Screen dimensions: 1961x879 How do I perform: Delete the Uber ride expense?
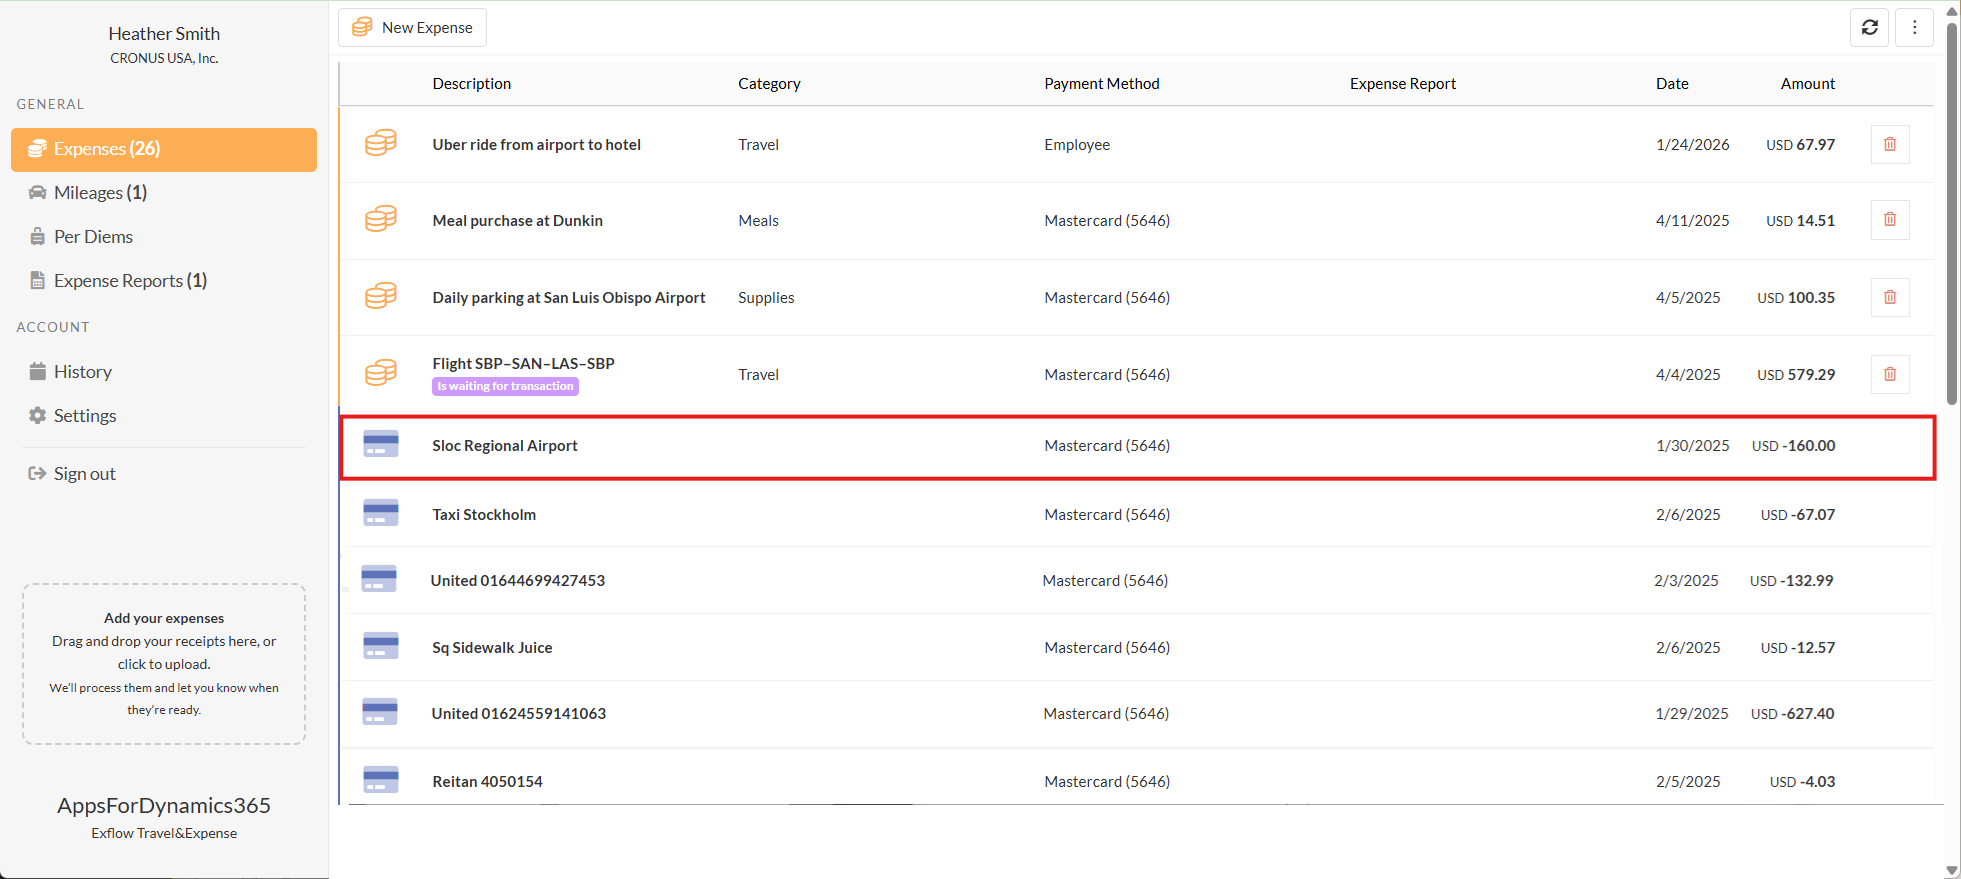pos(1889,145)
